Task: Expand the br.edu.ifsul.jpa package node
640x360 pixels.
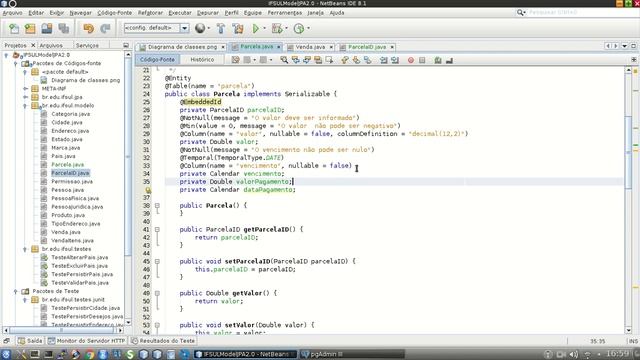Action: pyautogui.click(x=25, y=97)
